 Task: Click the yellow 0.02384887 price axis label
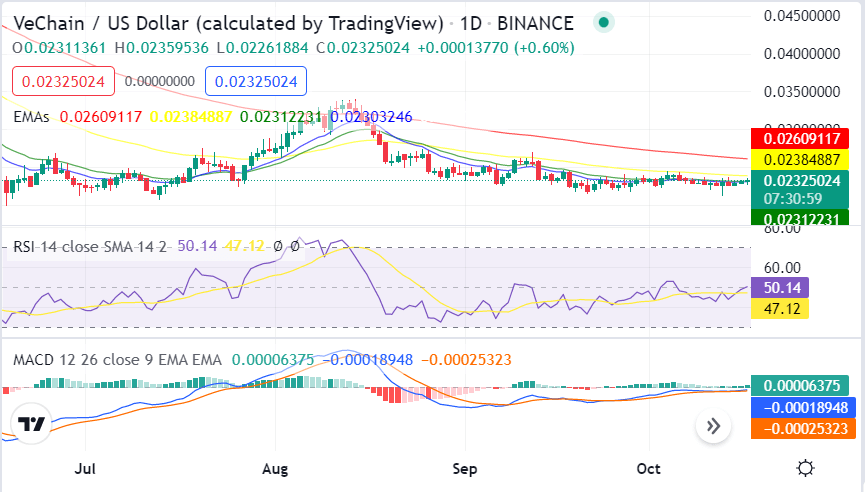click(x=800, y=159)
